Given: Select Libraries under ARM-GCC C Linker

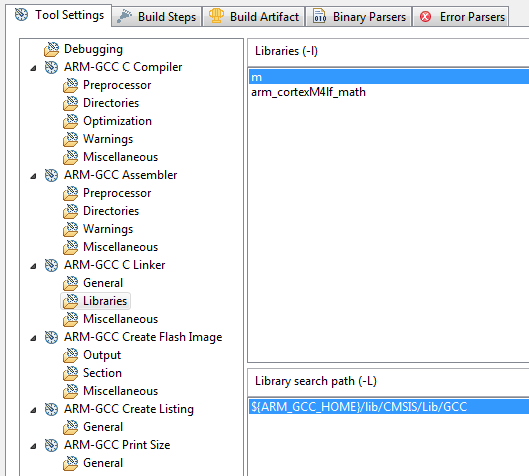Looking at the screenshot, I should pos(105,301).
